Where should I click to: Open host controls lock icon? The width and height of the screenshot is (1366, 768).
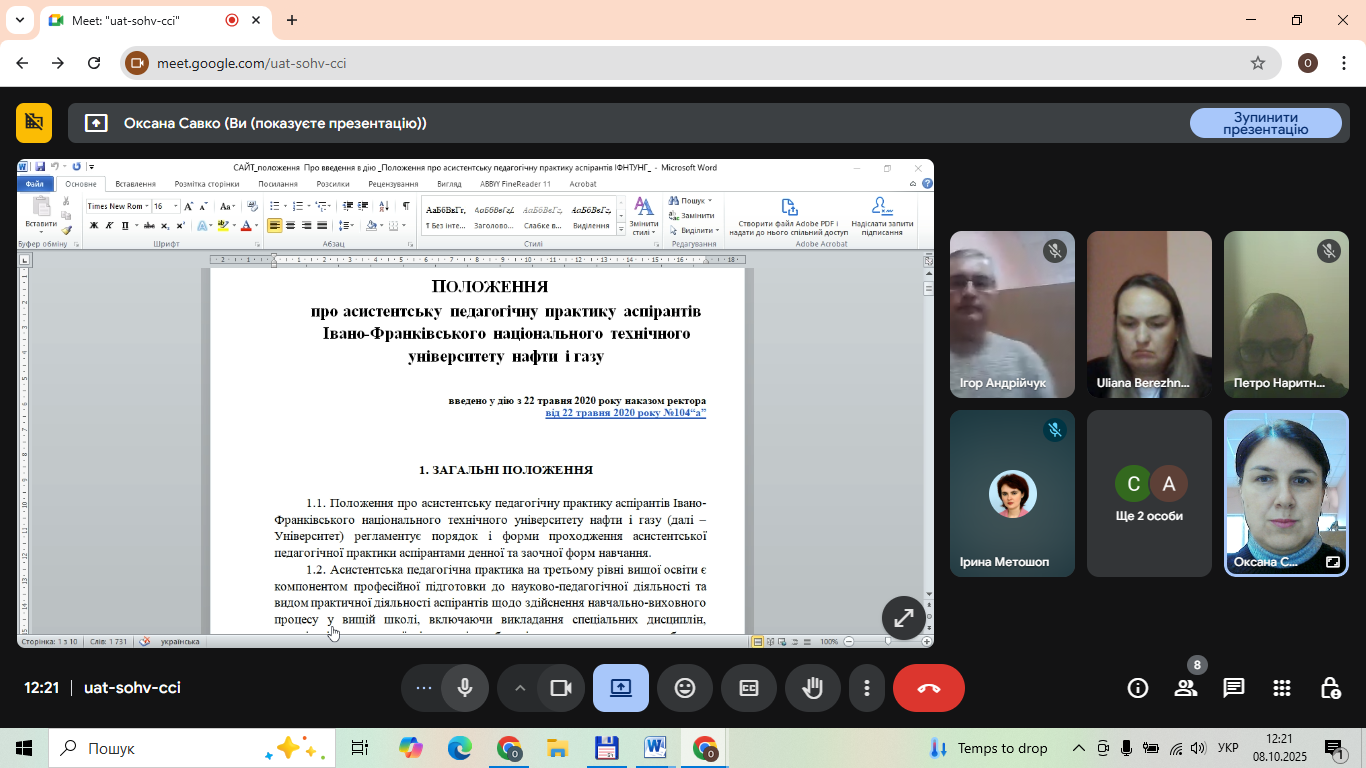tap(1330, 688)
